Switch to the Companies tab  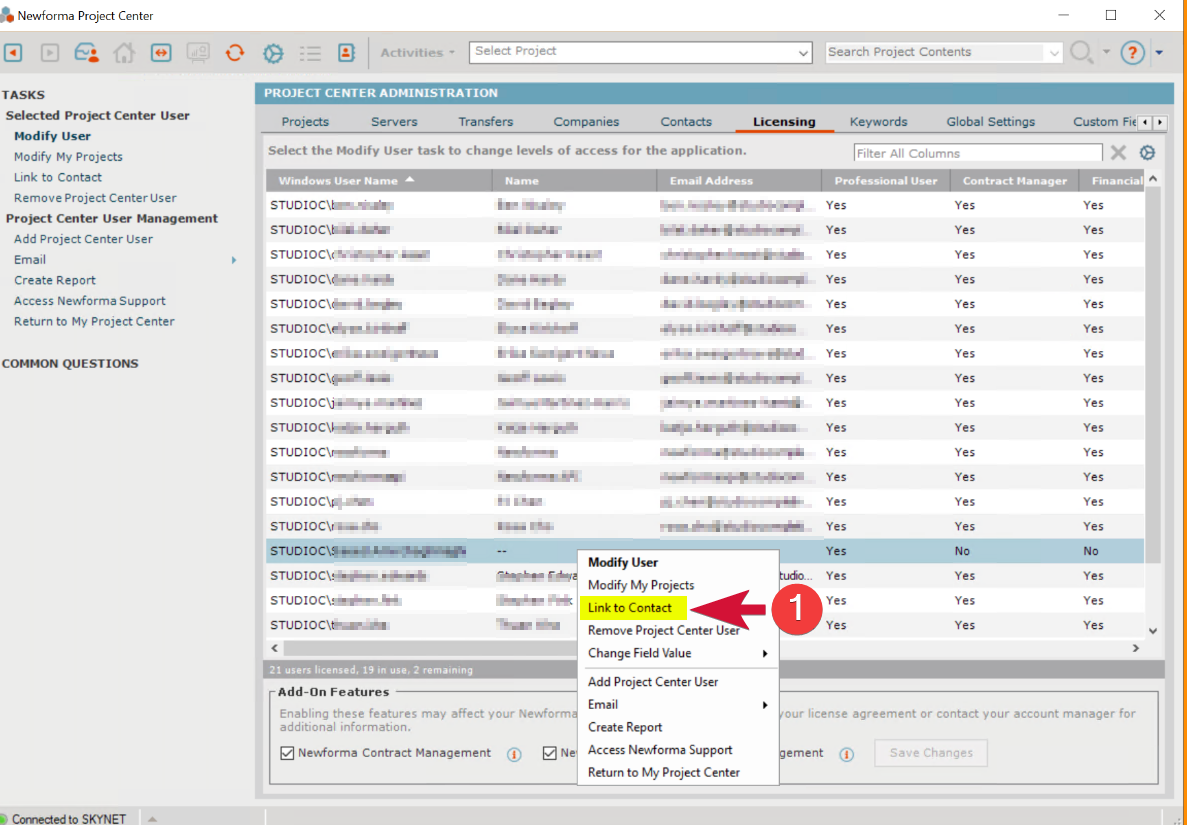[586, 120]
